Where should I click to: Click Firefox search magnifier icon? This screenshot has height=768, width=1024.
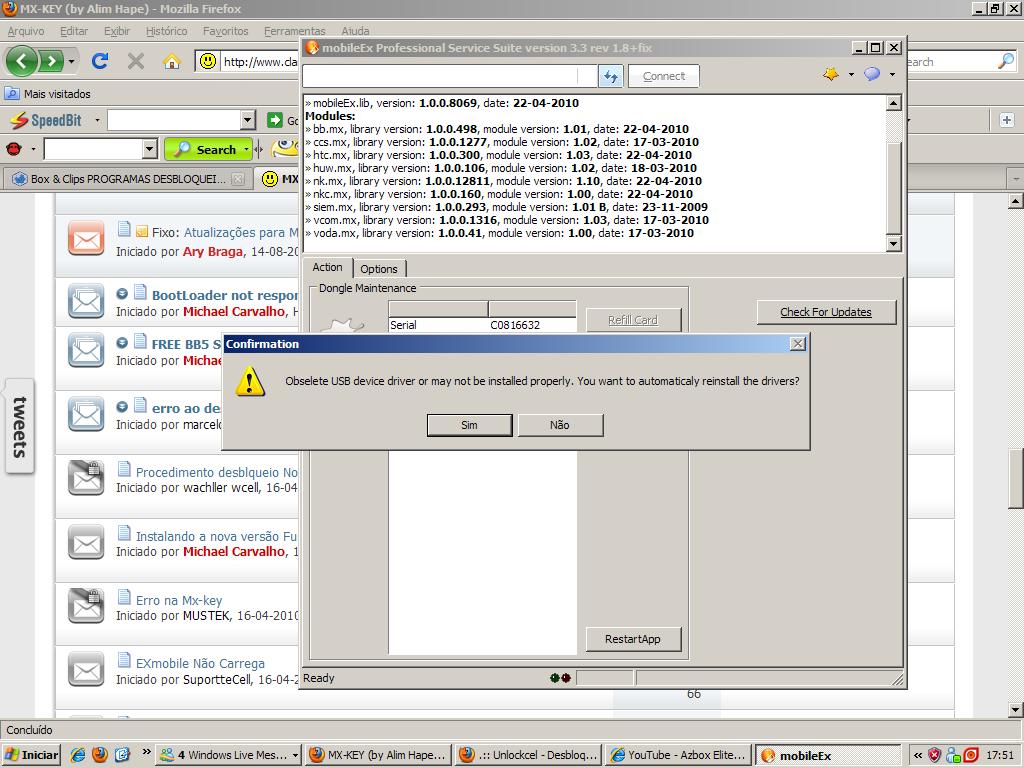tap(1006, 61)
